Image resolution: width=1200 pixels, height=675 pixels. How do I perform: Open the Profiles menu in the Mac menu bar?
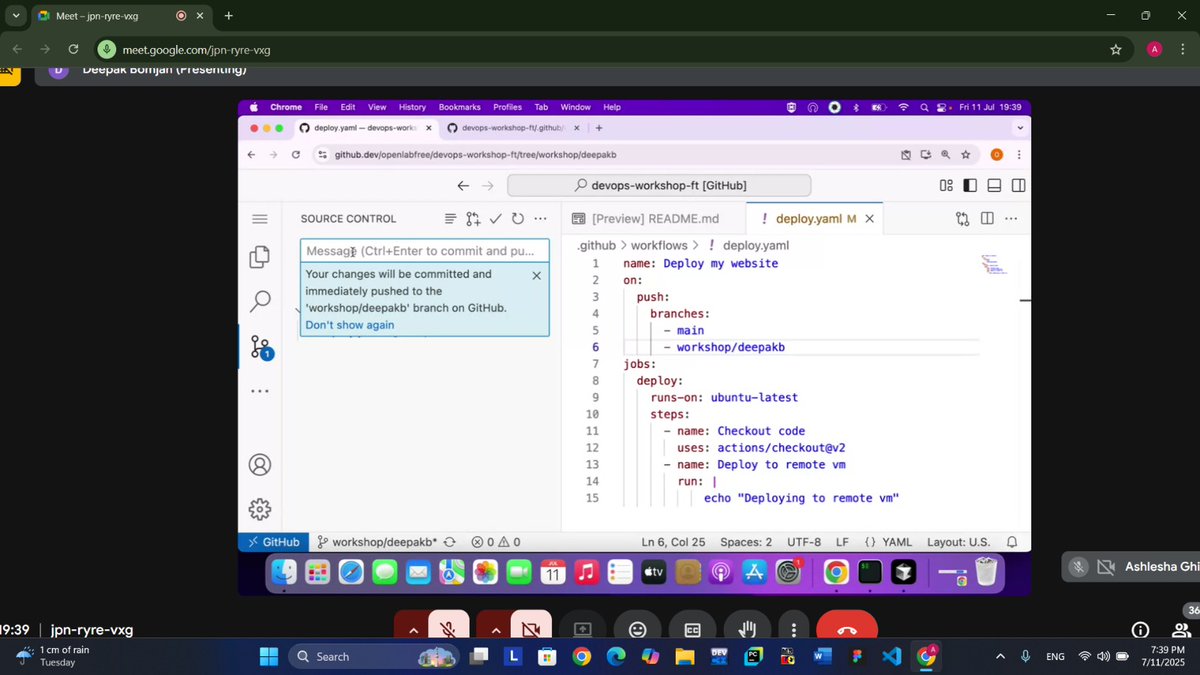tap(507, 107)
